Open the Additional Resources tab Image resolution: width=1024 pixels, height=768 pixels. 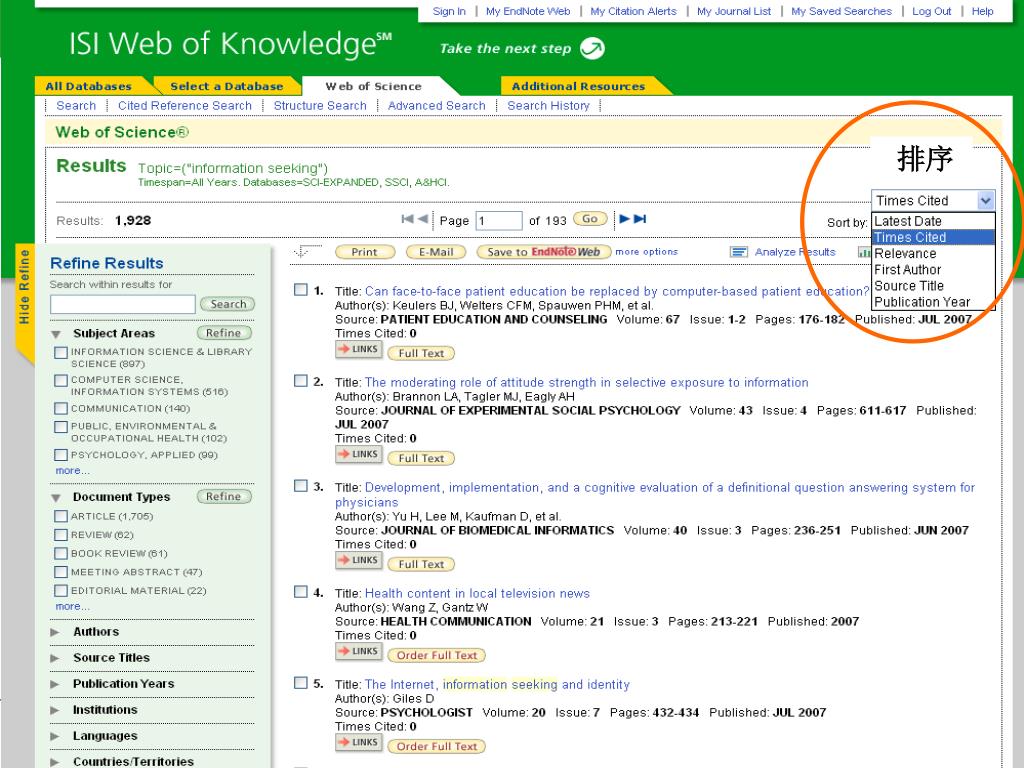tap(579, 86)
